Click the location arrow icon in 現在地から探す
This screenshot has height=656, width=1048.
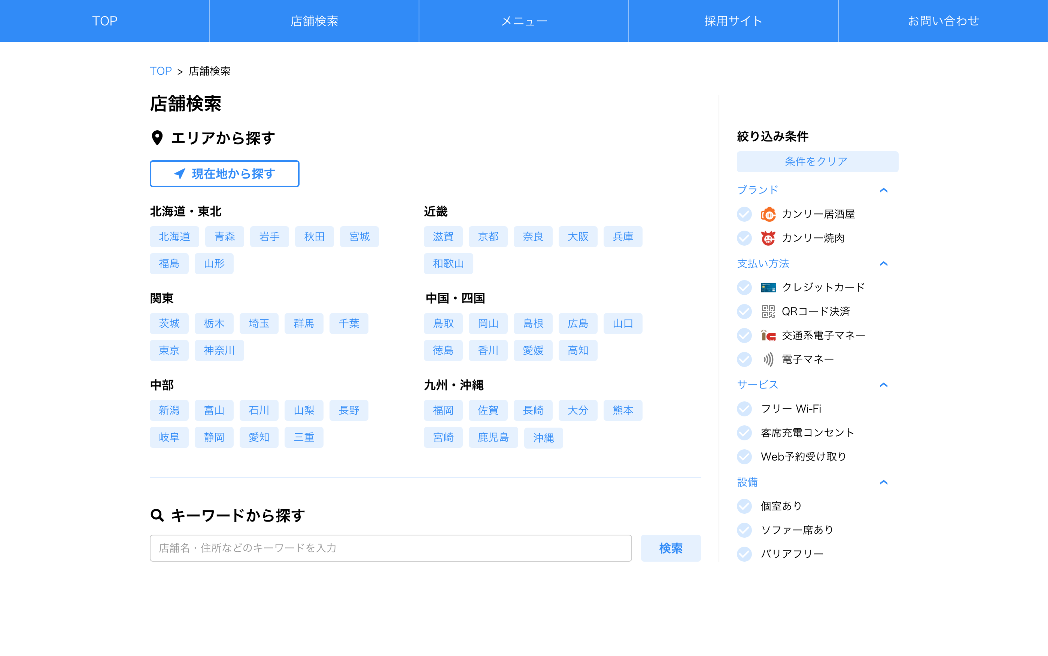(180, 174)
